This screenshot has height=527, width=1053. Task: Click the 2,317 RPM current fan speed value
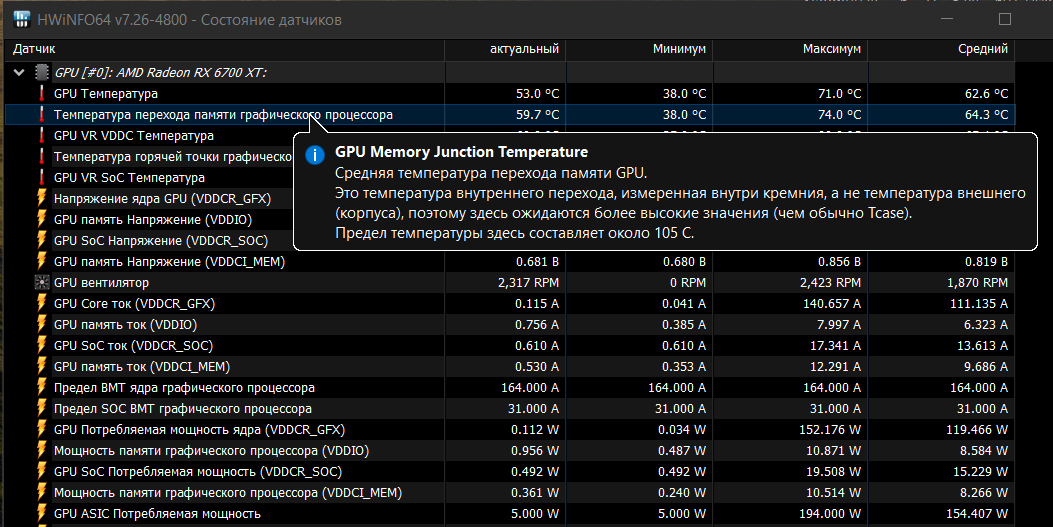529,283
